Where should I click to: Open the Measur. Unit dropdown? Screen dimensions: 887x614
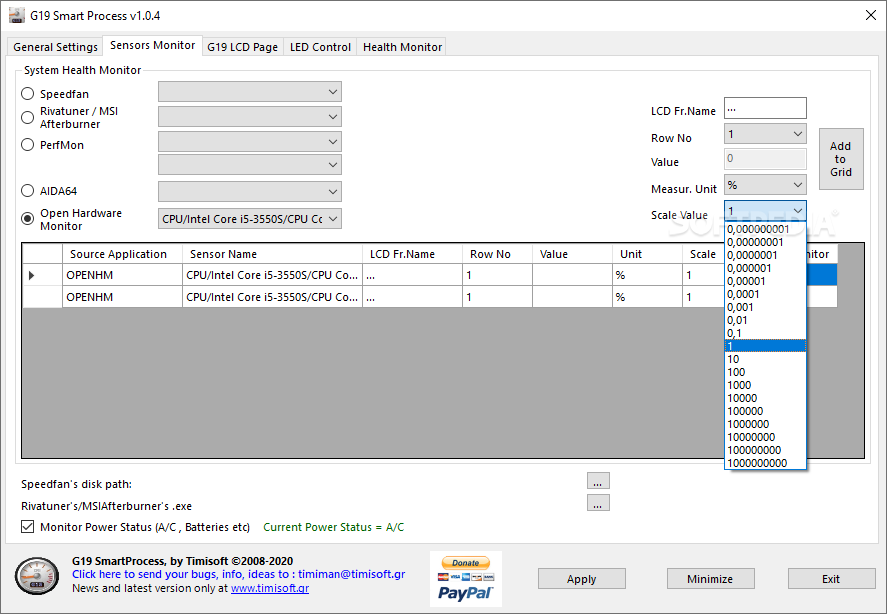tap(765, 184)
